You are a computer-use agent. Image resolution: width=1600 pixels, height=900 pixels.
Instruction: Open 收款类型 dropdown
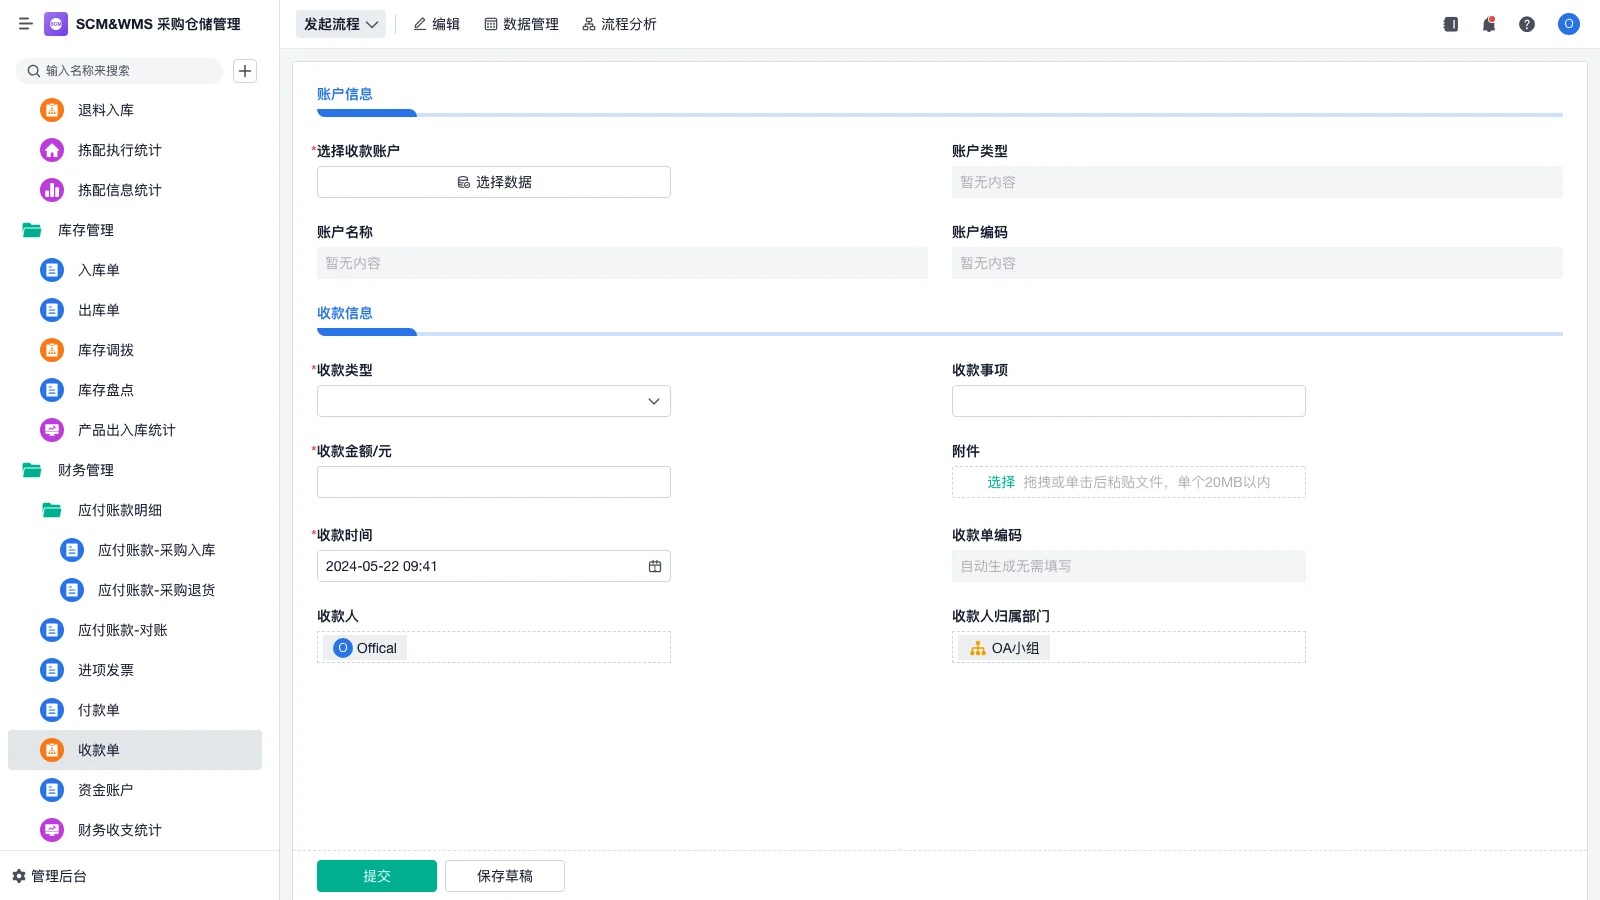(x=494, y=401)
